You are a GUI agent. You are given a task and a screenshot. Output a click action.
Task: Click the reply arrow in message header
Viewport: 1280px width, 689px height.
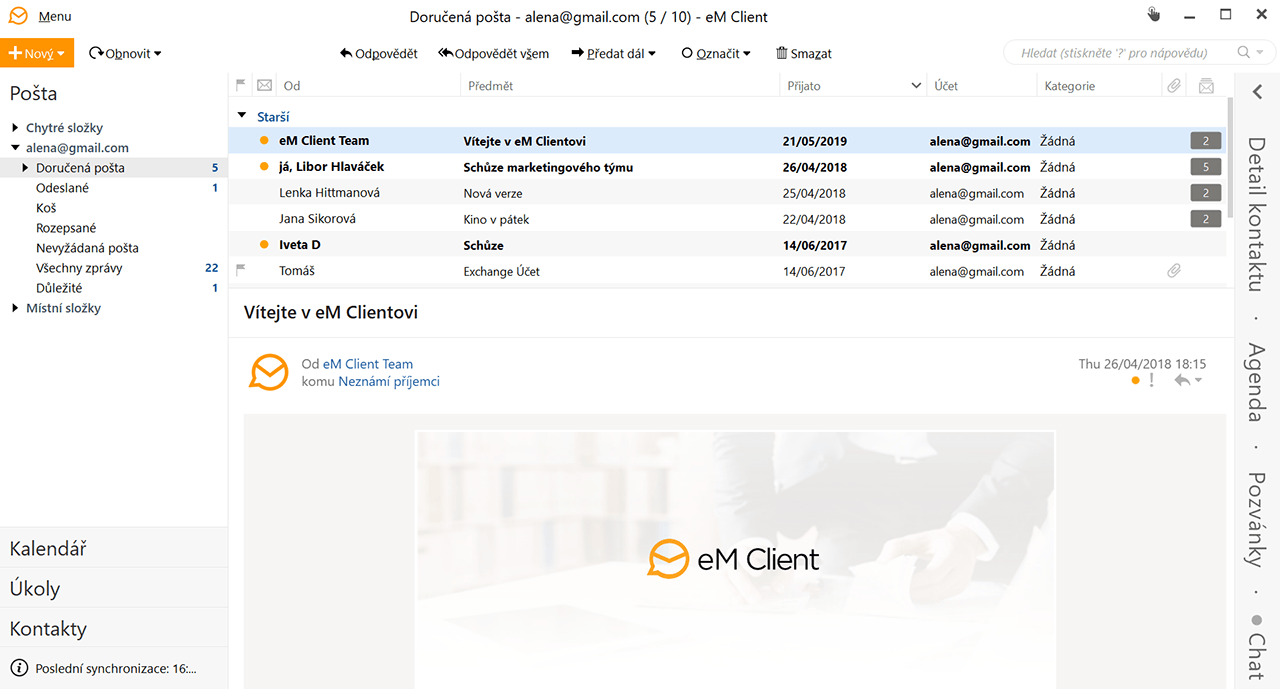(x=1182, y=380)
